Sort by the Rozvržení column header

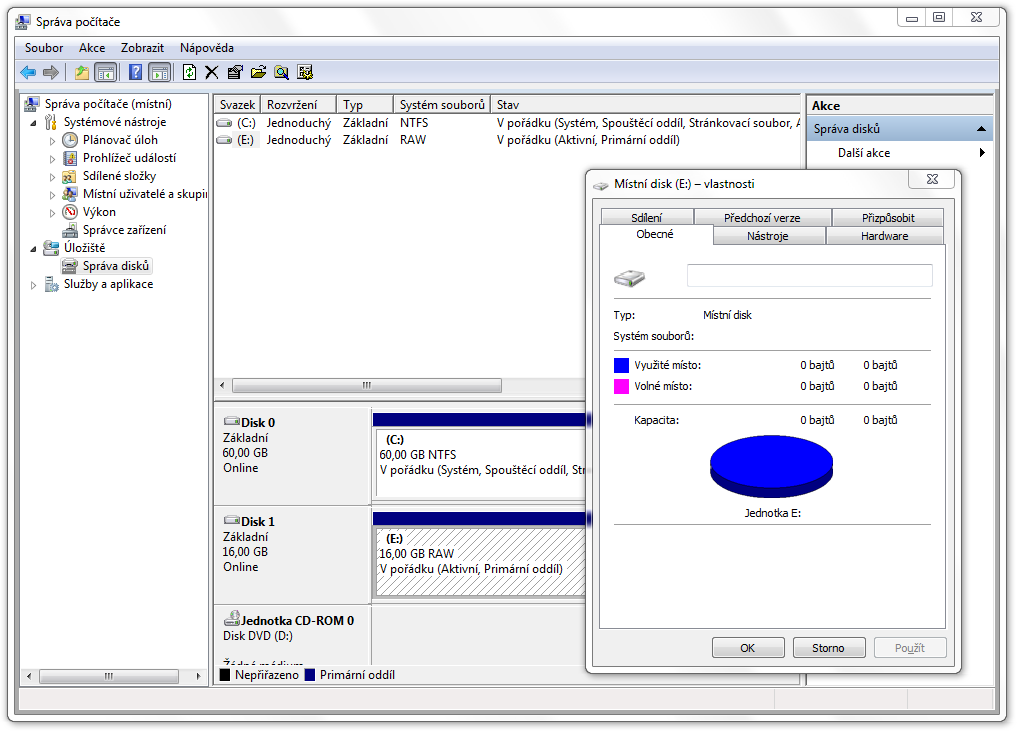pos(298,104)
